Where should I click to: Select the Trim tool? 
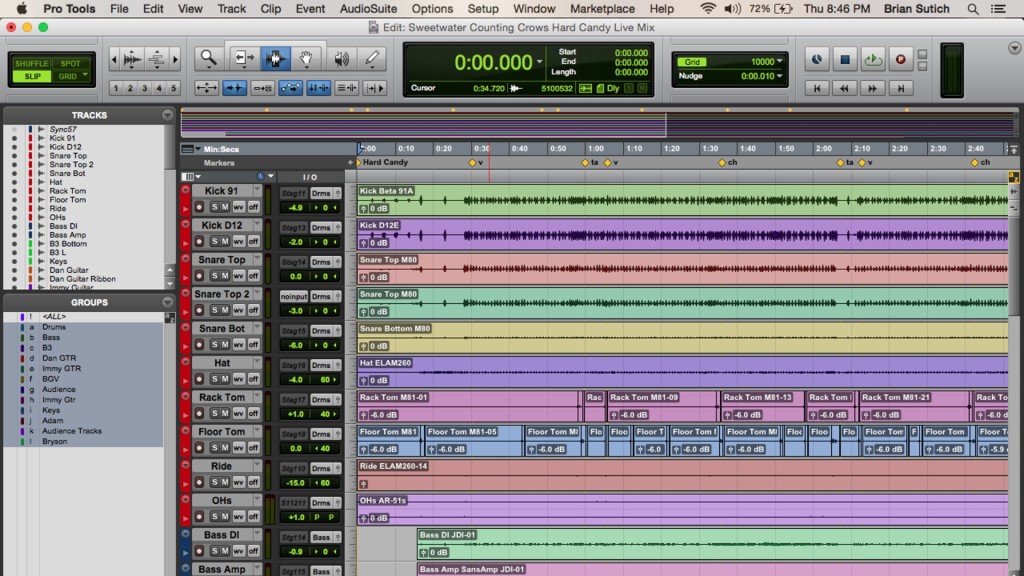click(243, 59)
